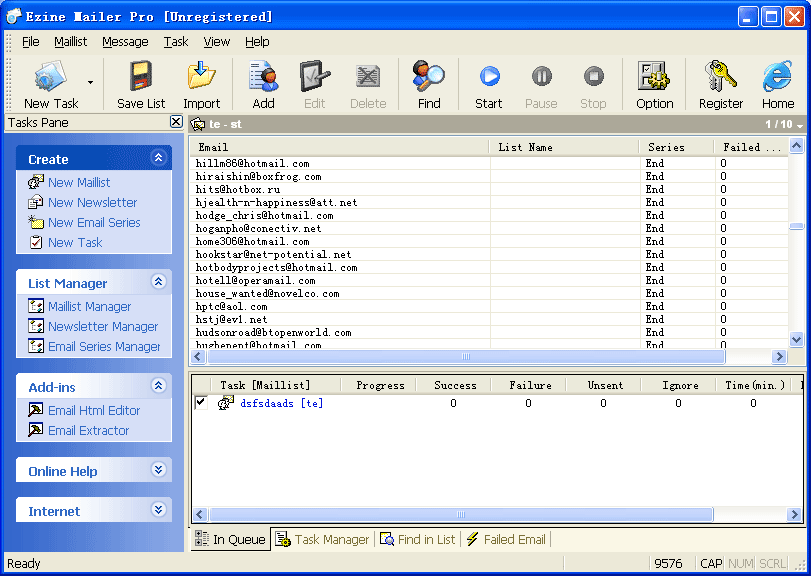The height and width of the screenshot is (576, 811).
Task: Click the Maillist Manager icon
Action: tap(36, 306)
